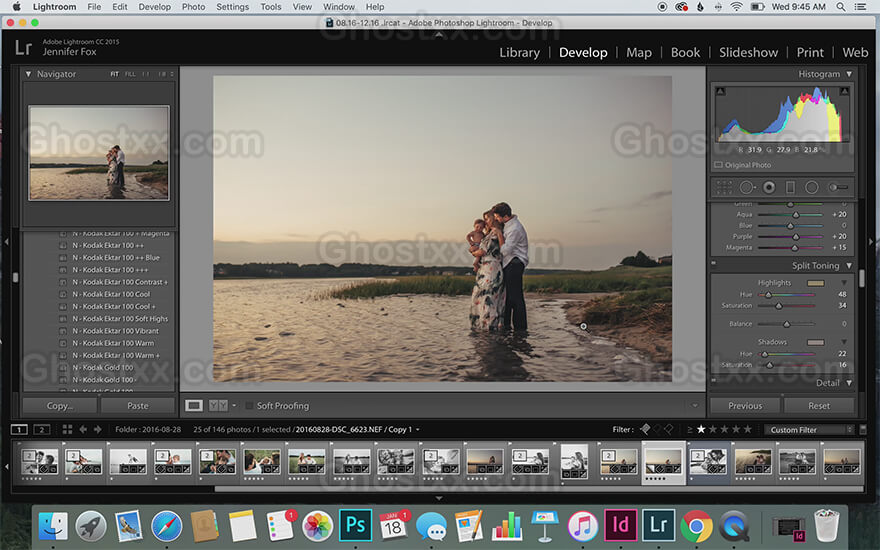Image resolution: width=880 pixels, height=550 pixels.
Task: Set filter rating to three stars
Action: [x=725, y=429]
